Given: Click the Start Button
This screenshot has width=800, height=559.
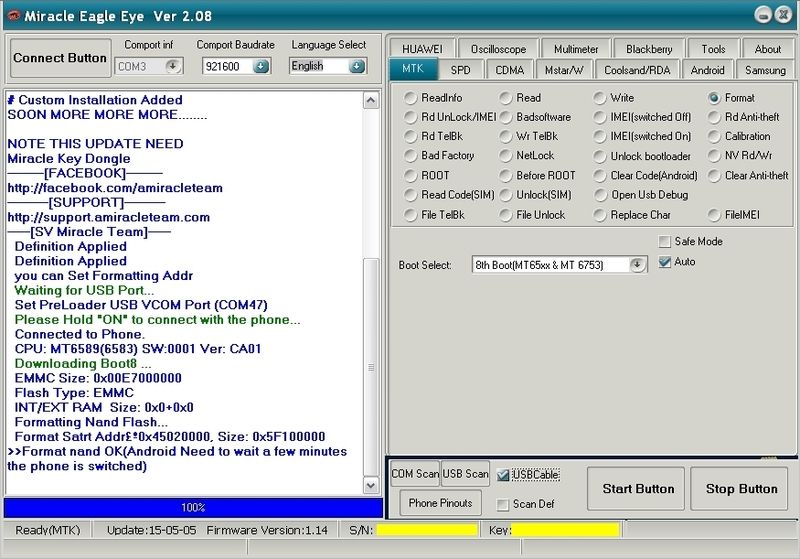Looking at the screenshot, I should tap(636, 489).
